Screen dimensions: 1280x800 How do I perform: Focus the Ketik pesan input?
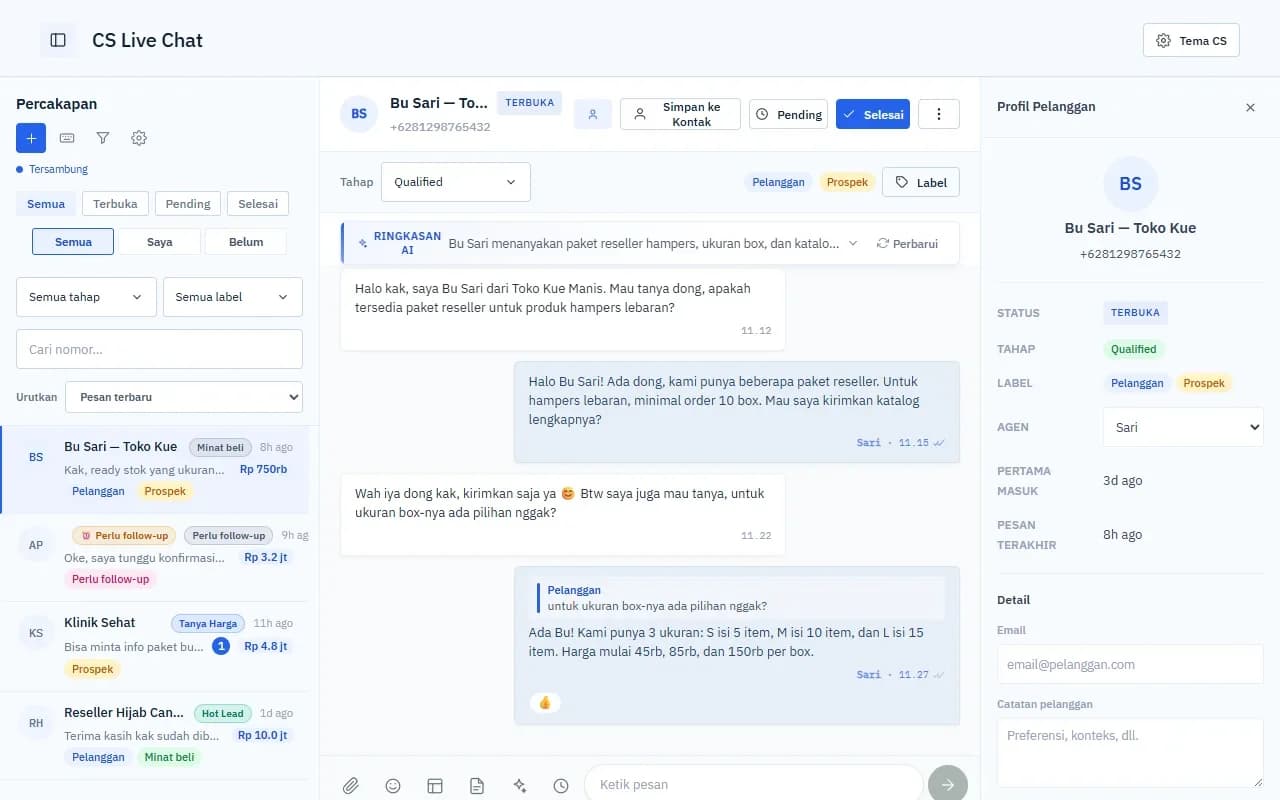(x=753, y=785)
